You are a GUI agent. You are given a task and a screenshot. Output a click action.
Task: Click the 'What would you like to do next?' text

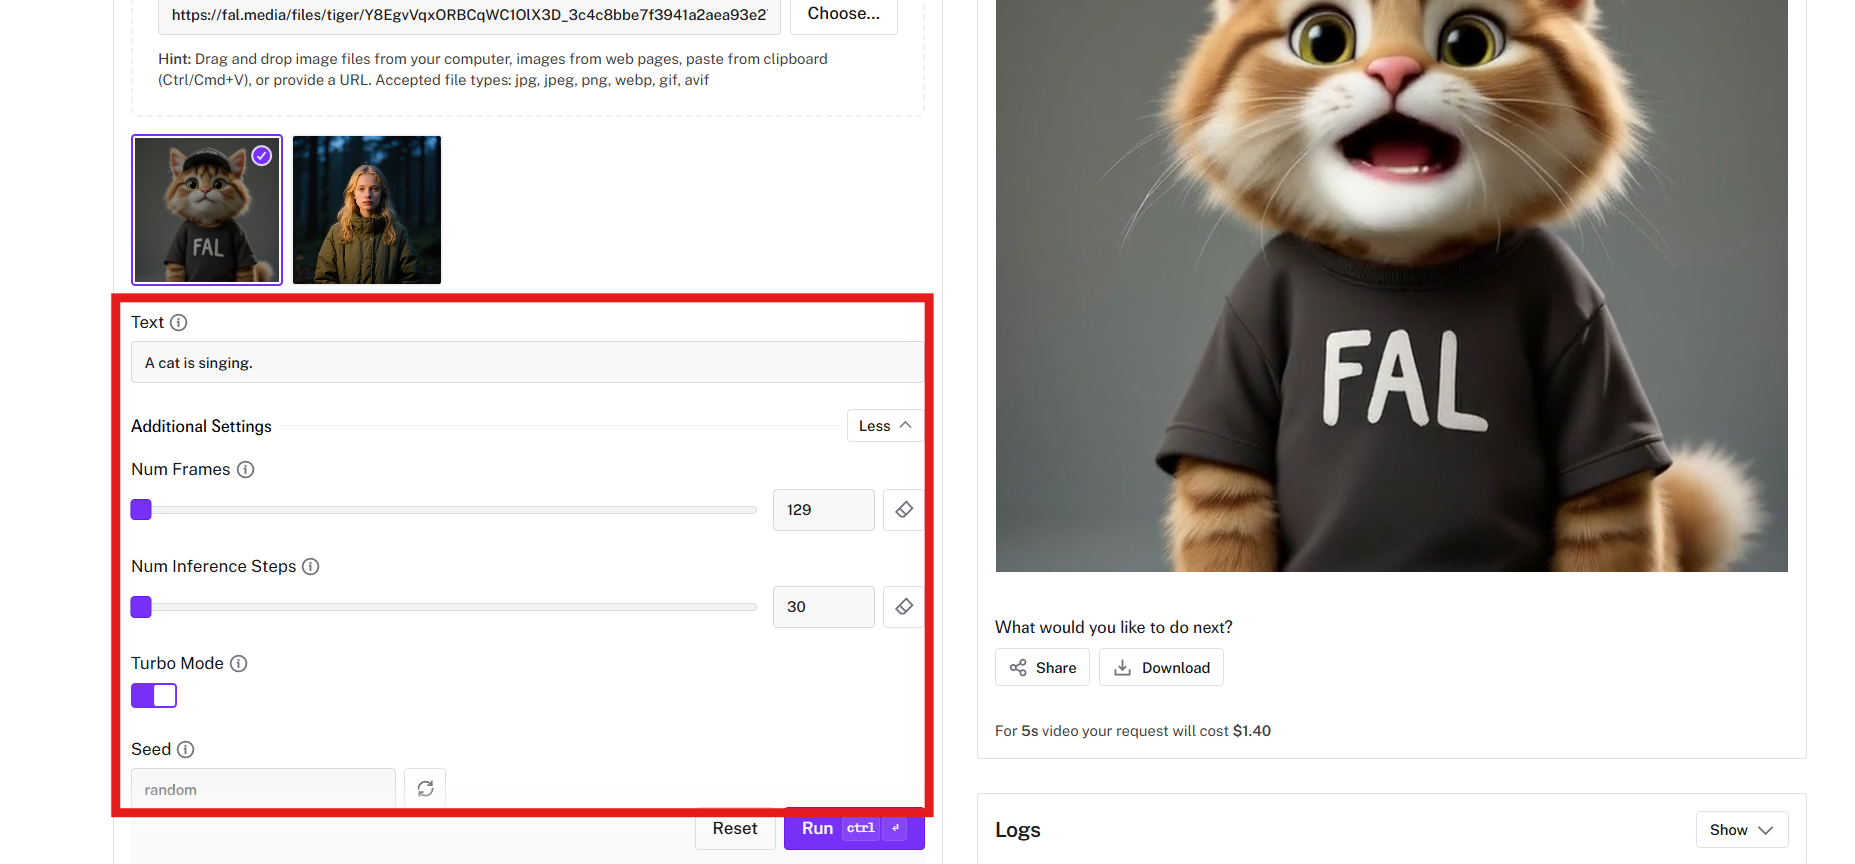1114,627
